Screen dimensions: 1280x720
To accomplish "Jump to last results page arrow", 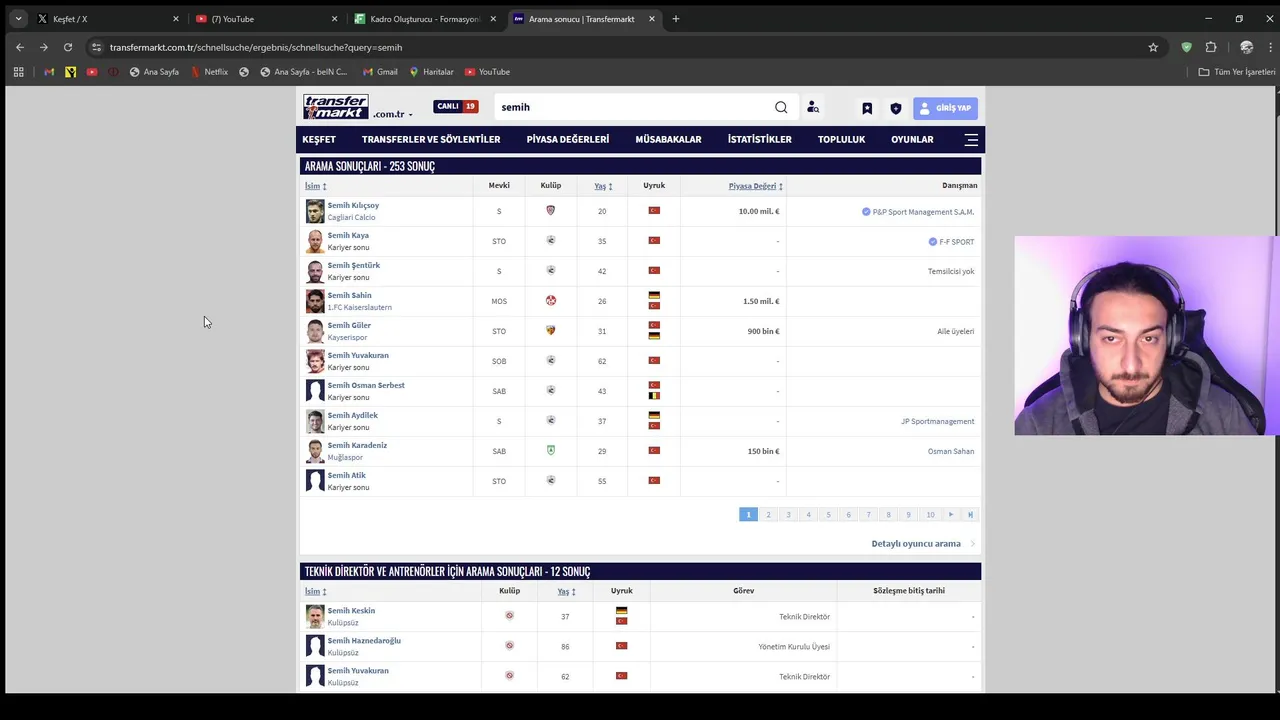I will pos(970,515).
